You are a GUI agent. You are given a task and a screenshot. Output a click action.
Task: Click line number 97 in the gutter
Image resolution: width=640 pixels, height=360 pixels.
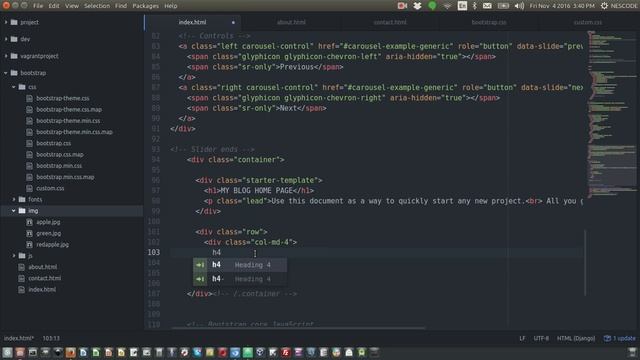pos(156,191)
